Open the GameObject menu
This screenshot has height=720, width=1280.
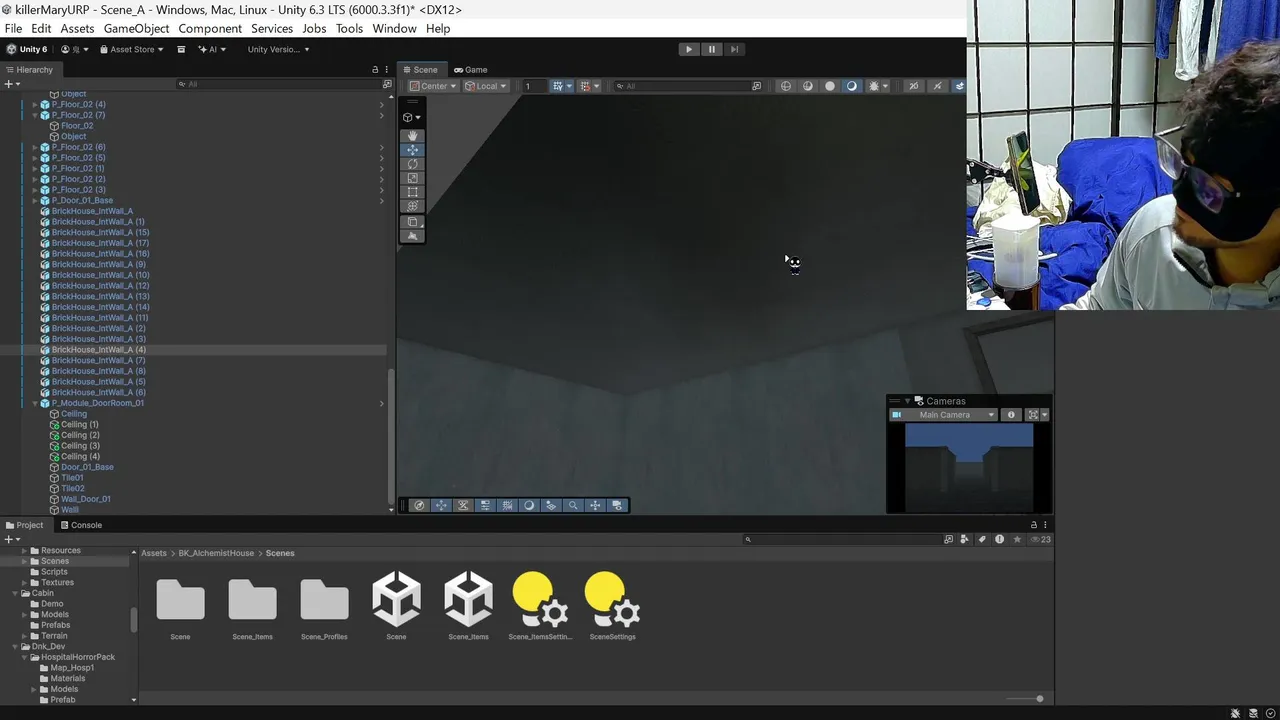point(136,28)
